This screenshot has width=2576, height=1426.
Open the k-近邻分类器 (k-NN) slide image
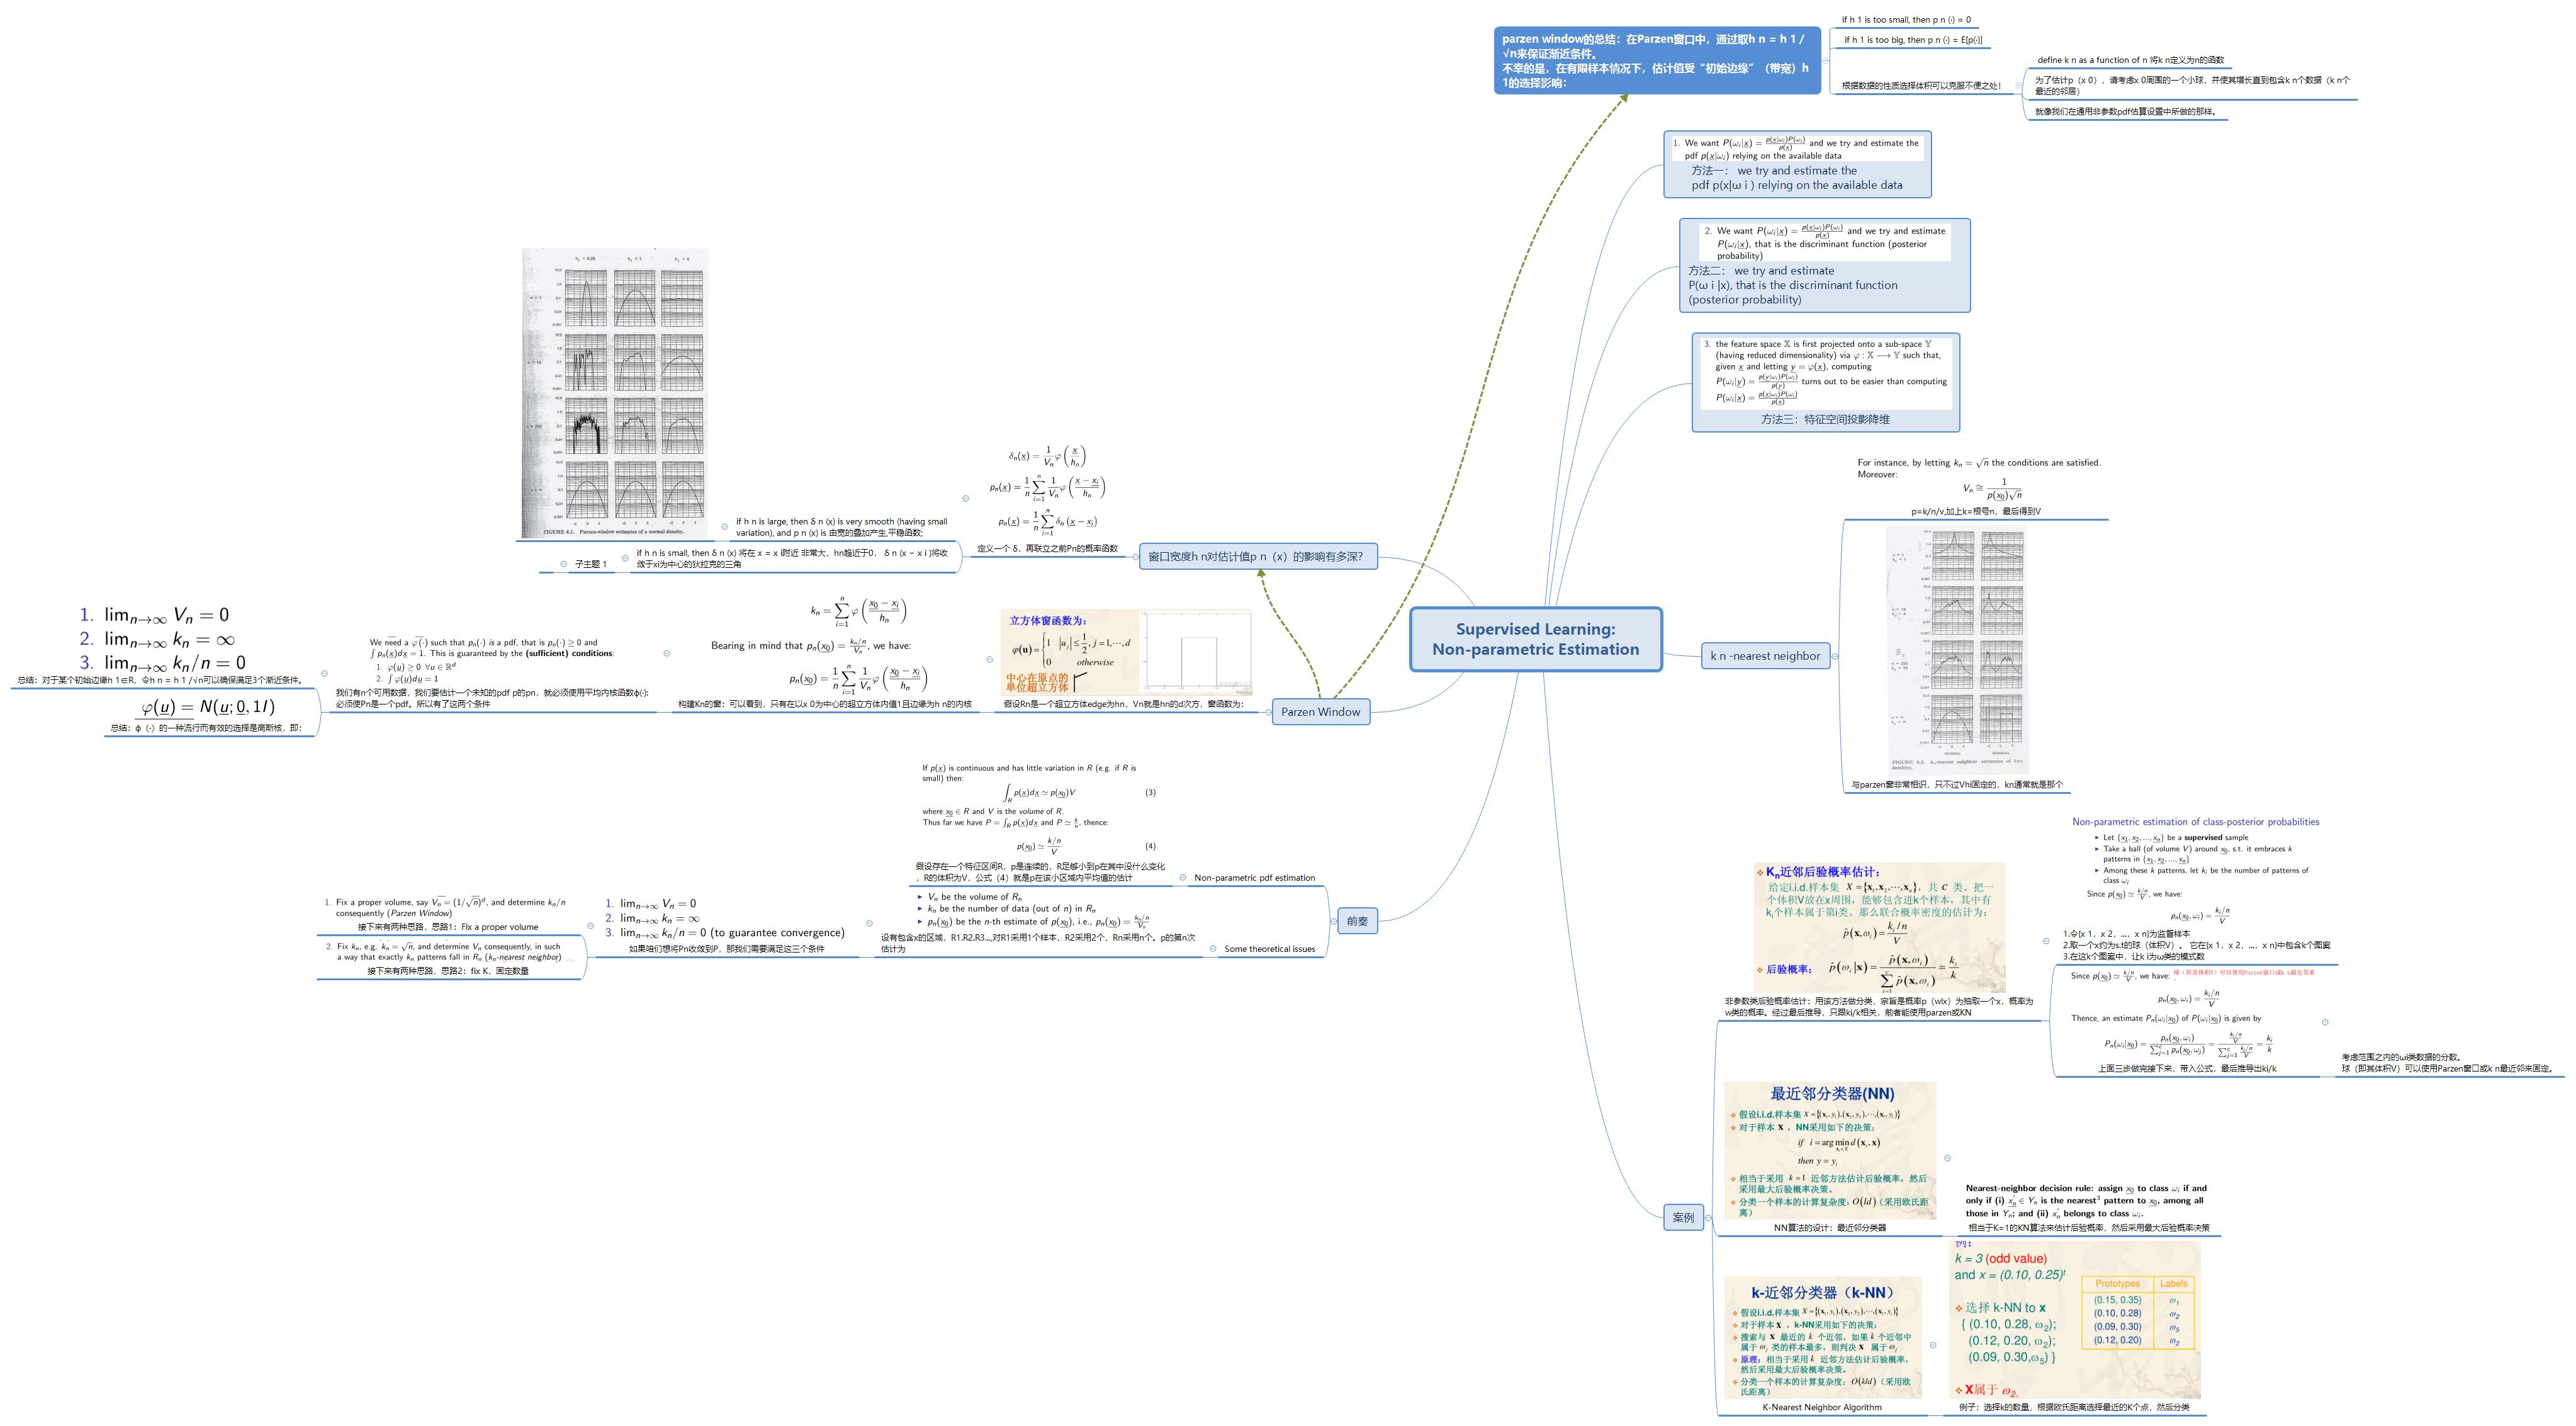[1823, 1337]
